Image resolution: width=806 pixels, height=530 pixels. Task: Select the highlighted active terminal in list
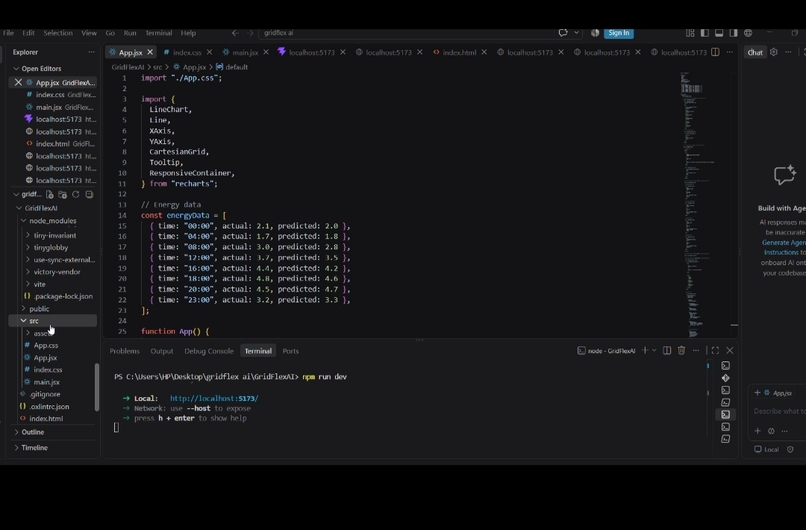click(x=725, y=414)
